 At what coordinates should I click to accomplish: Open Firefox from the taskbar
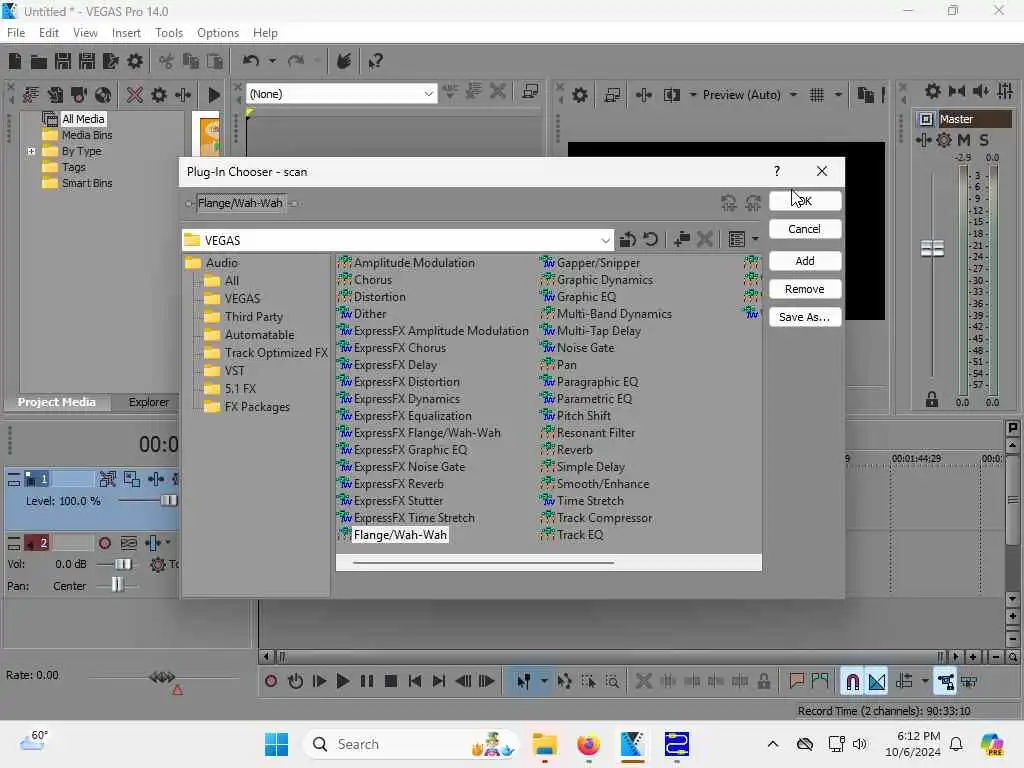tap(588, 744)
